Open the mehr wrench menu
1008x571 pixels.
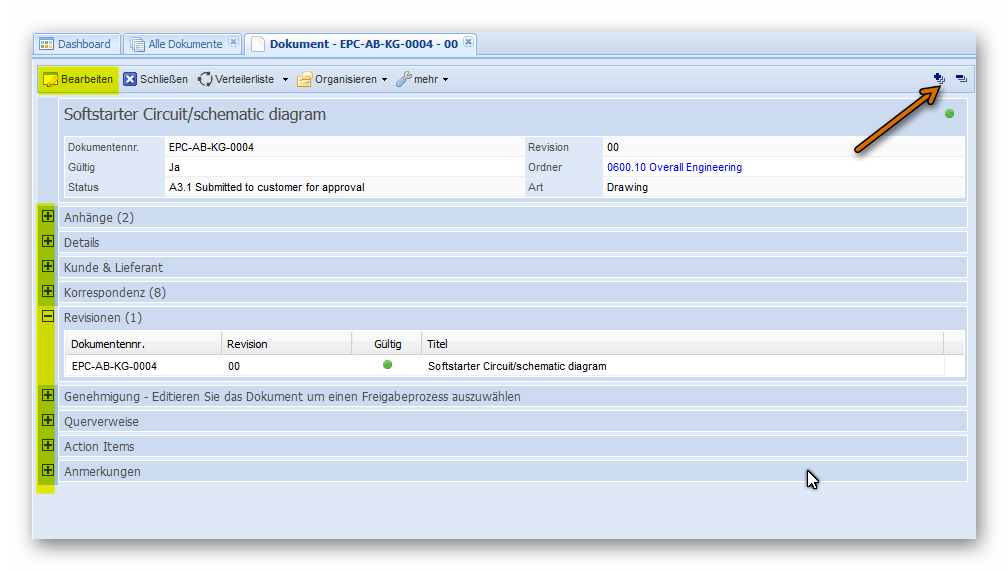coord(422,79)
